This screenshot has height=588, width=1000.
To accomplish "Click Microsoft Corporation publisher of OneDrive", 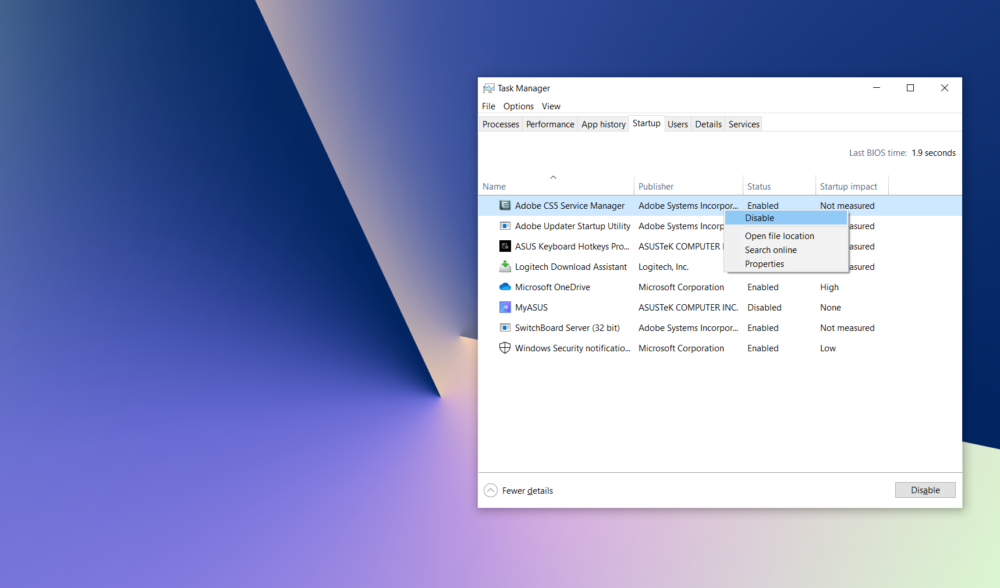I will click(x=681, y=287).
